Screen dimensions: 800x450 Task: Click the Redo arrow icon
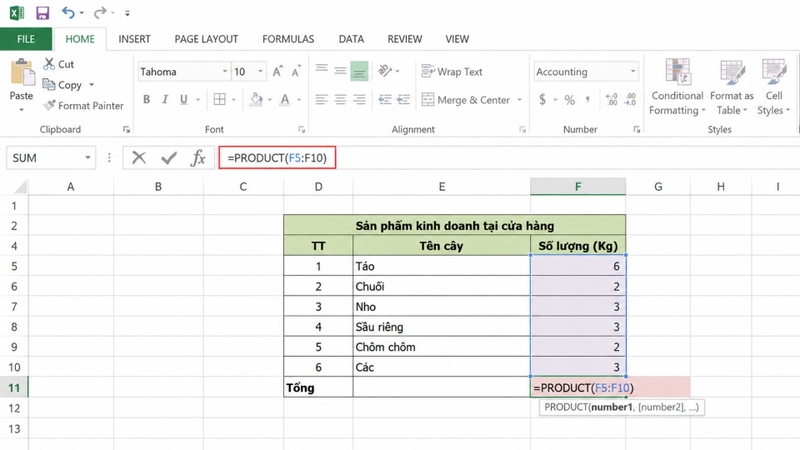point(100,12)
